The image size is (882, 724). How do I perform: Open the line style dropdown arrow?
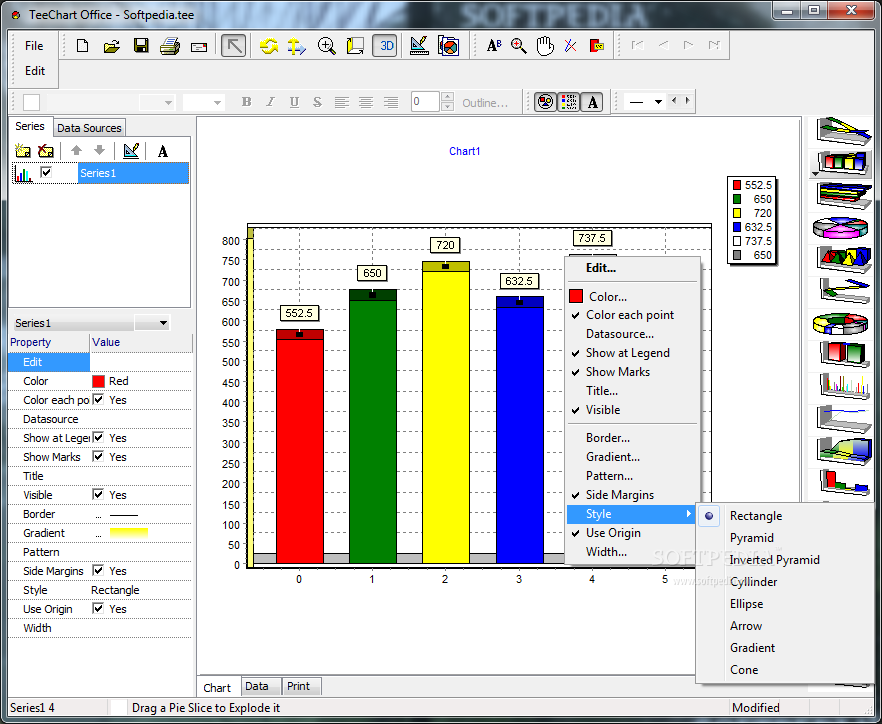tap(658, 102)
